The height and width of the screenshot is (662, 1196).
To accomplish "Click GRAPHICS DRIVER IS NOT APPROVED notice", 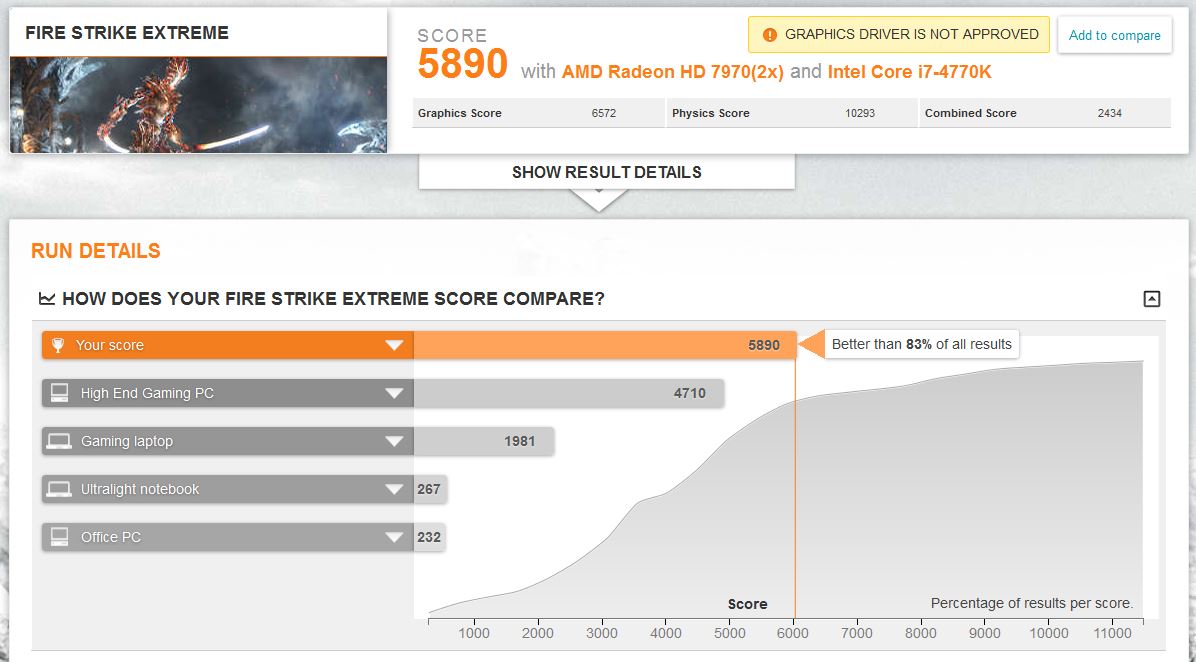I will [899, 35].
